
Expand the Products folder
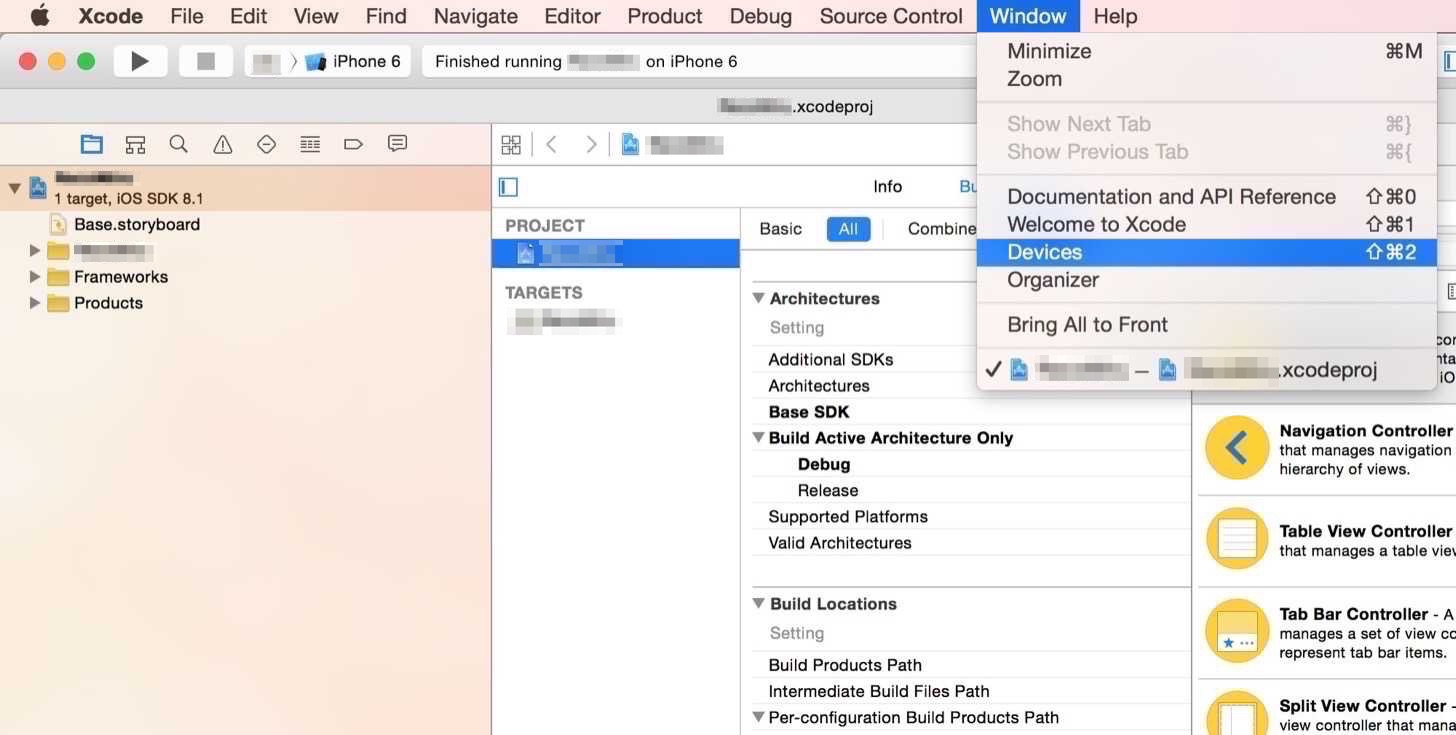coord(35,303)
